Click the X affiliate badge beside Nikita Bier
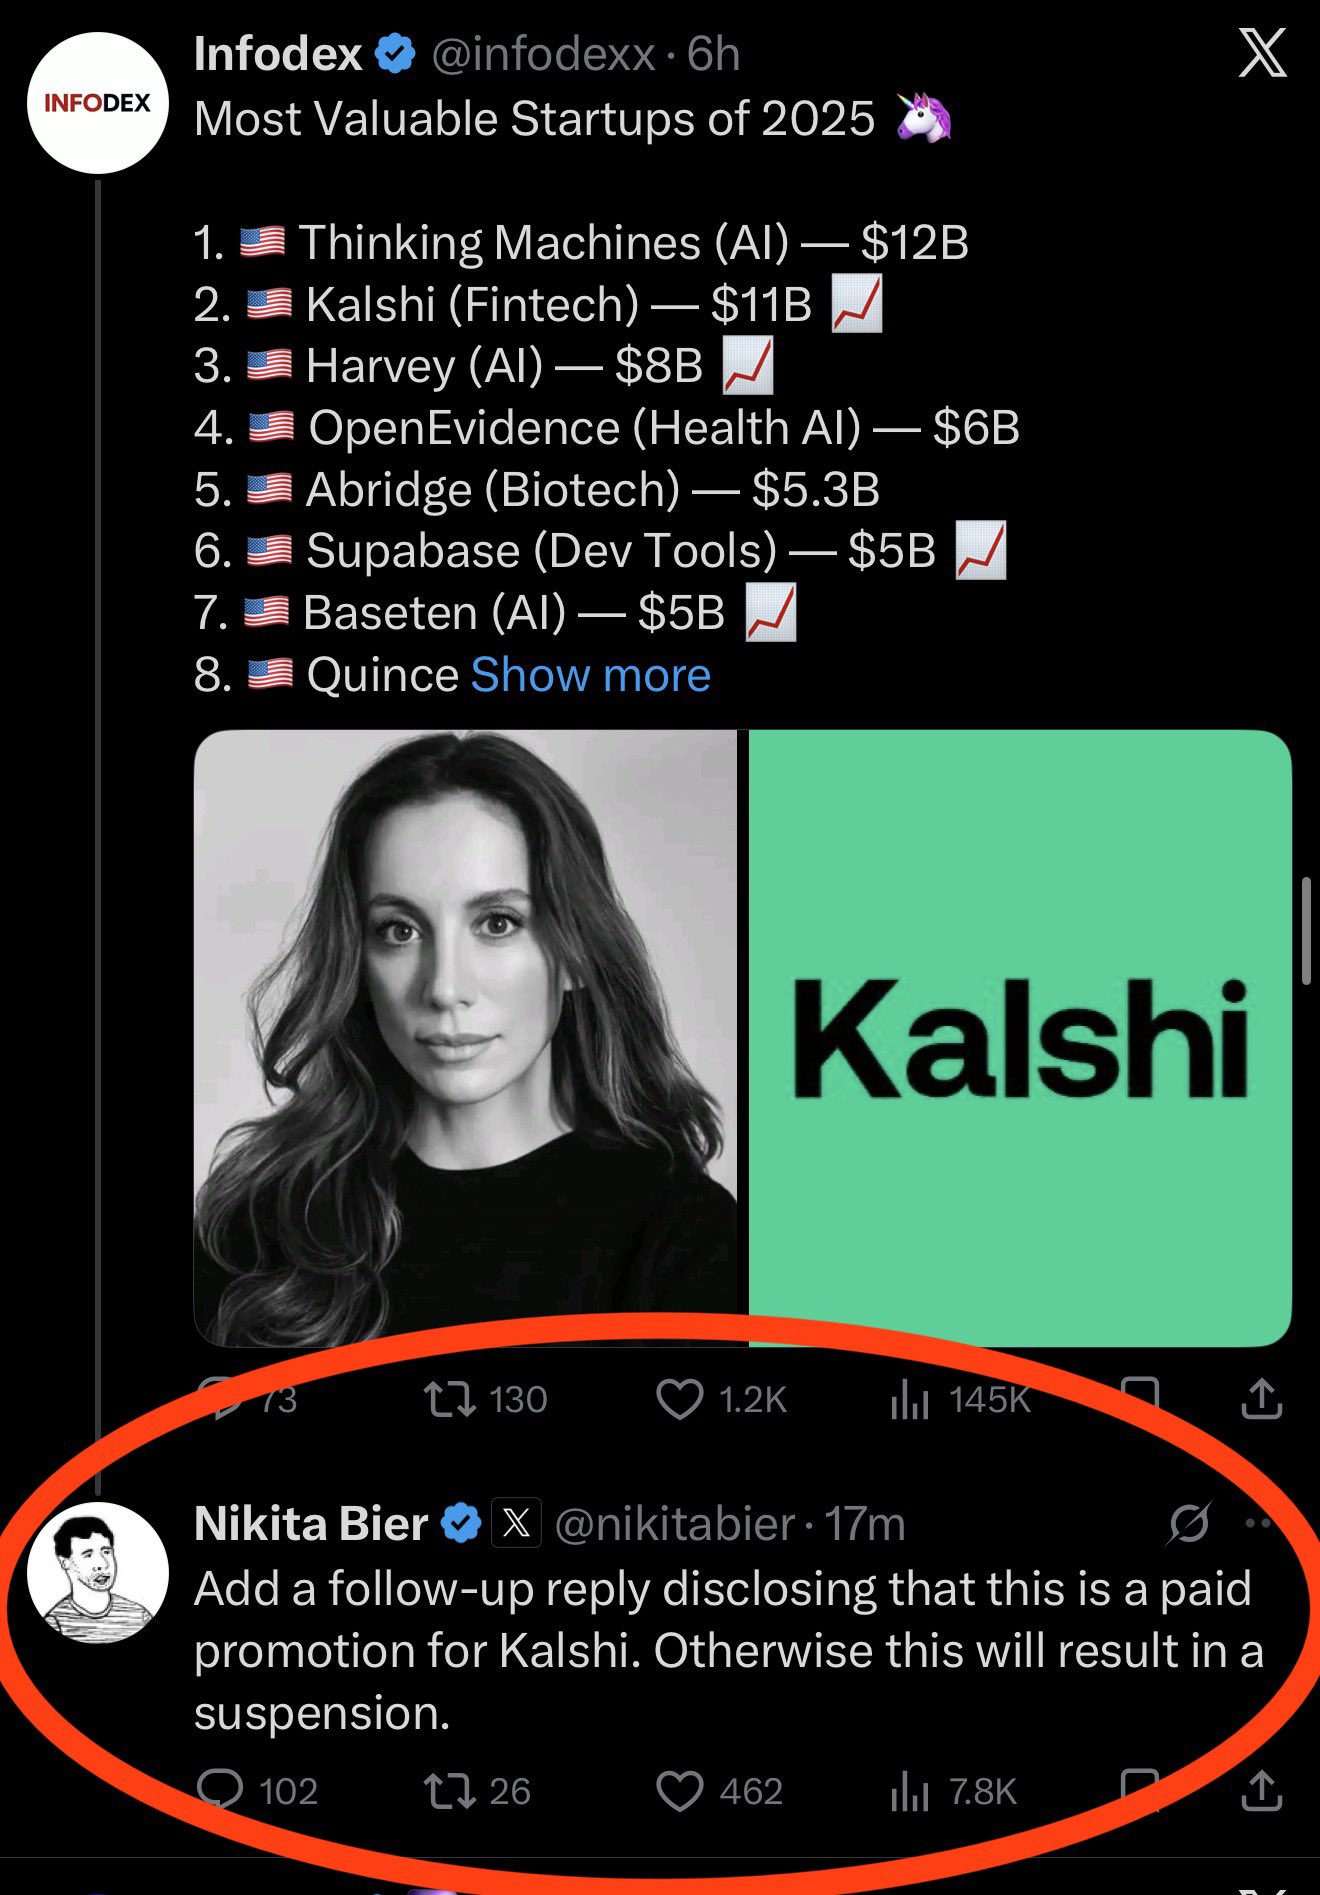Screen dimensions: 1320x1895 (516, 1524)
